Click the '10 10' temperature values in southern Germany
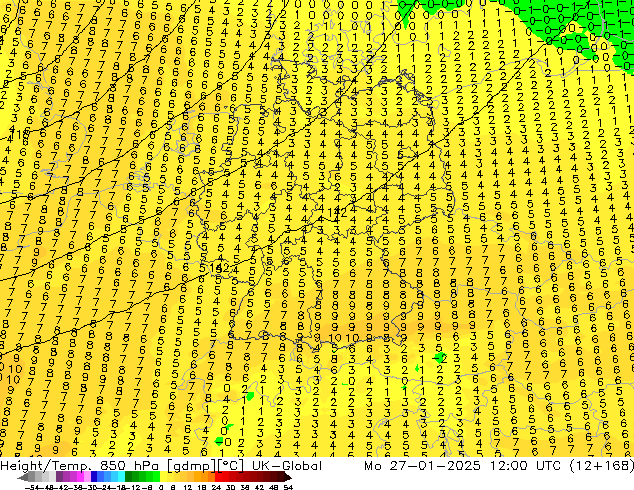 tap(344, 338)
